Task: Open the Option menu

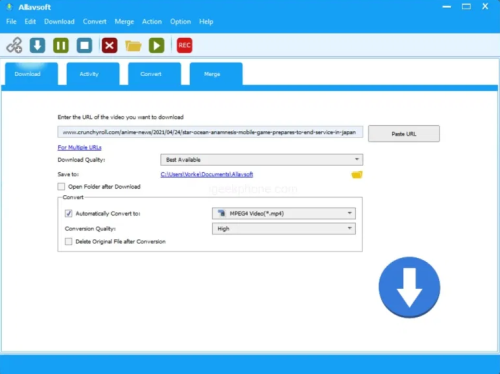Action: [x=180, y=22]
